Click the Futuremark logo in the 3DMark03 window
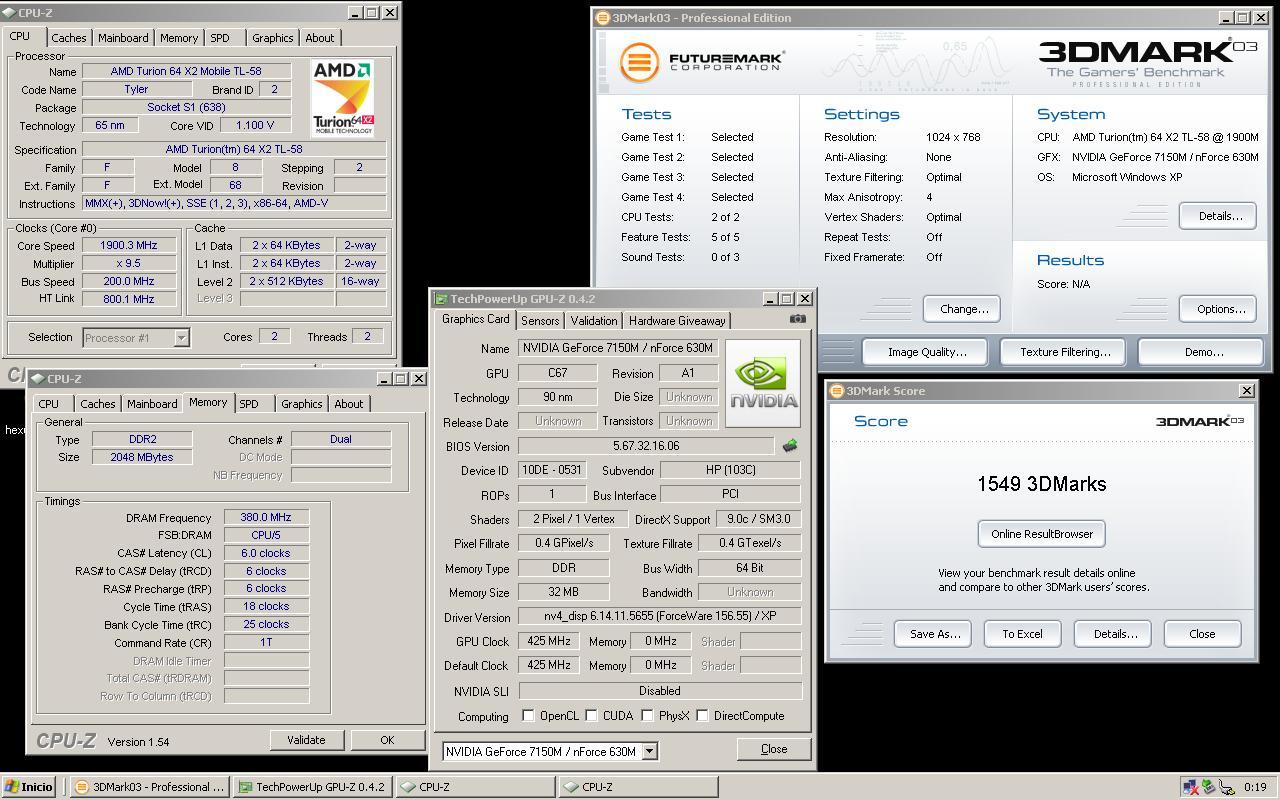The width and height of the screenshot is (1280, 800). 700,62
